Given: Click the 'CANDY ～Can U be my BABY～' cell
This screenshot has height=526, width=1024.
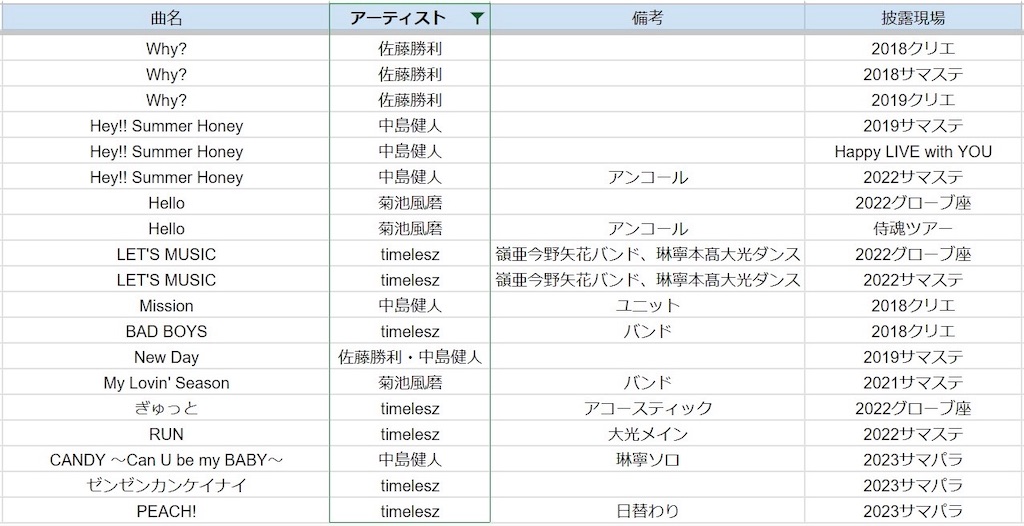Looking at the screenshot, I should point(166,460).
